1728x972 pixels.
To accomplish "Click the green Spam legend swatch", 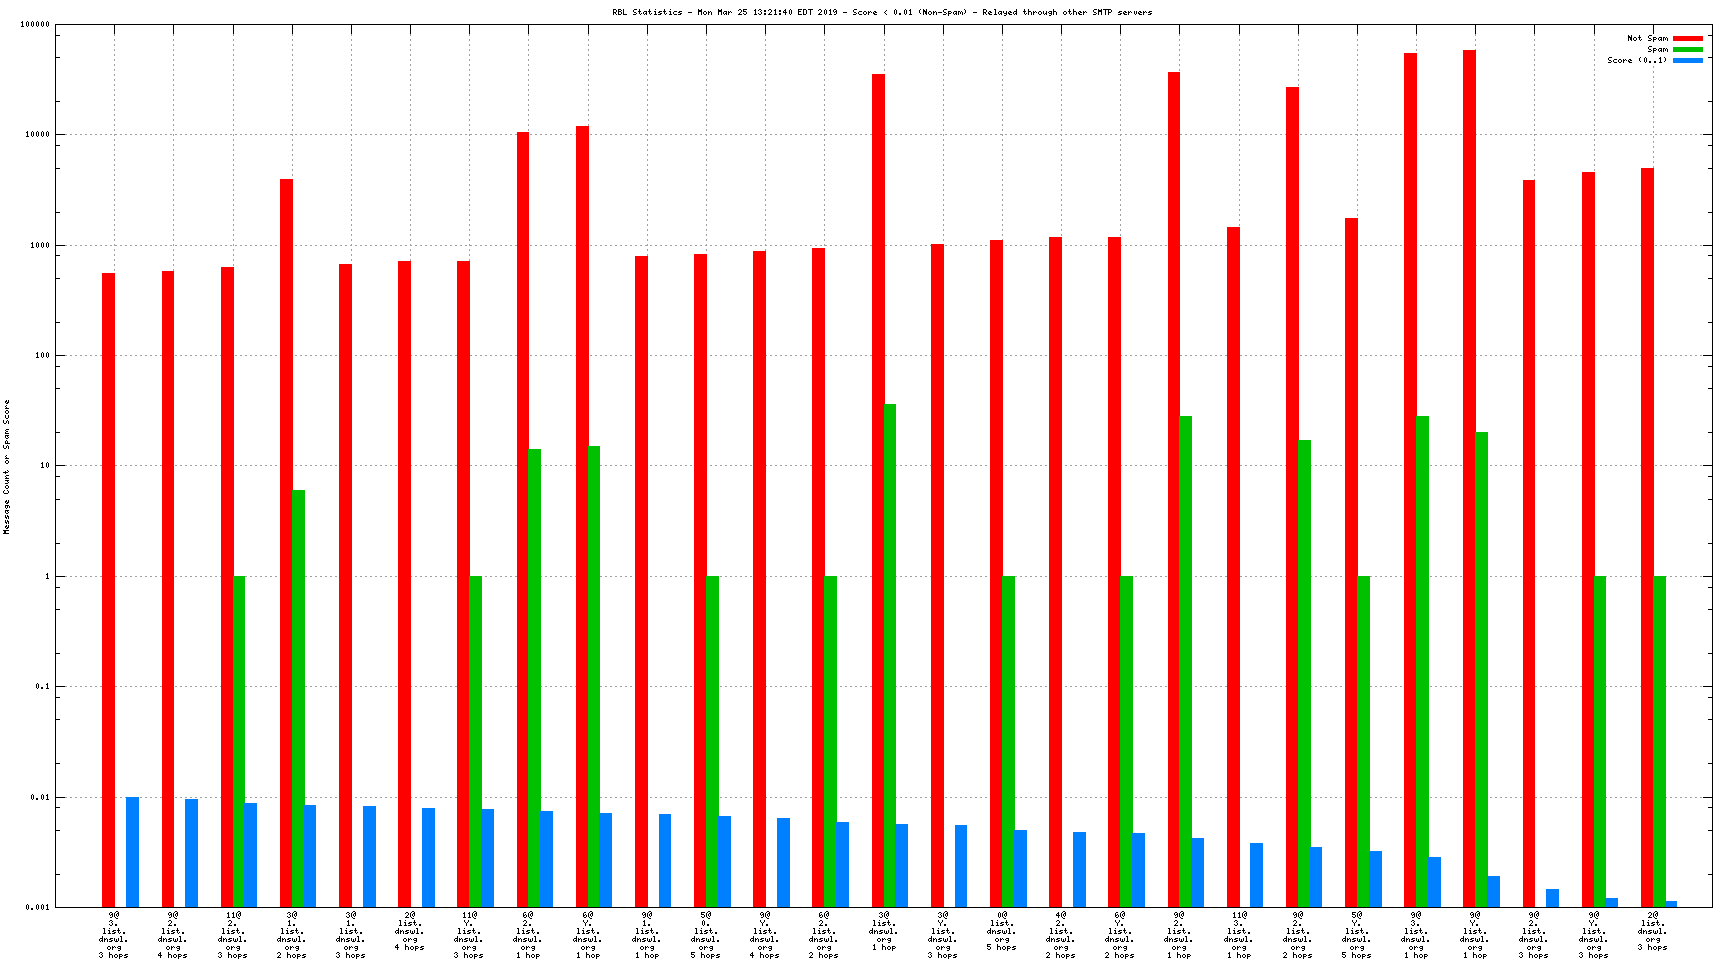I will click(1687, 49).
